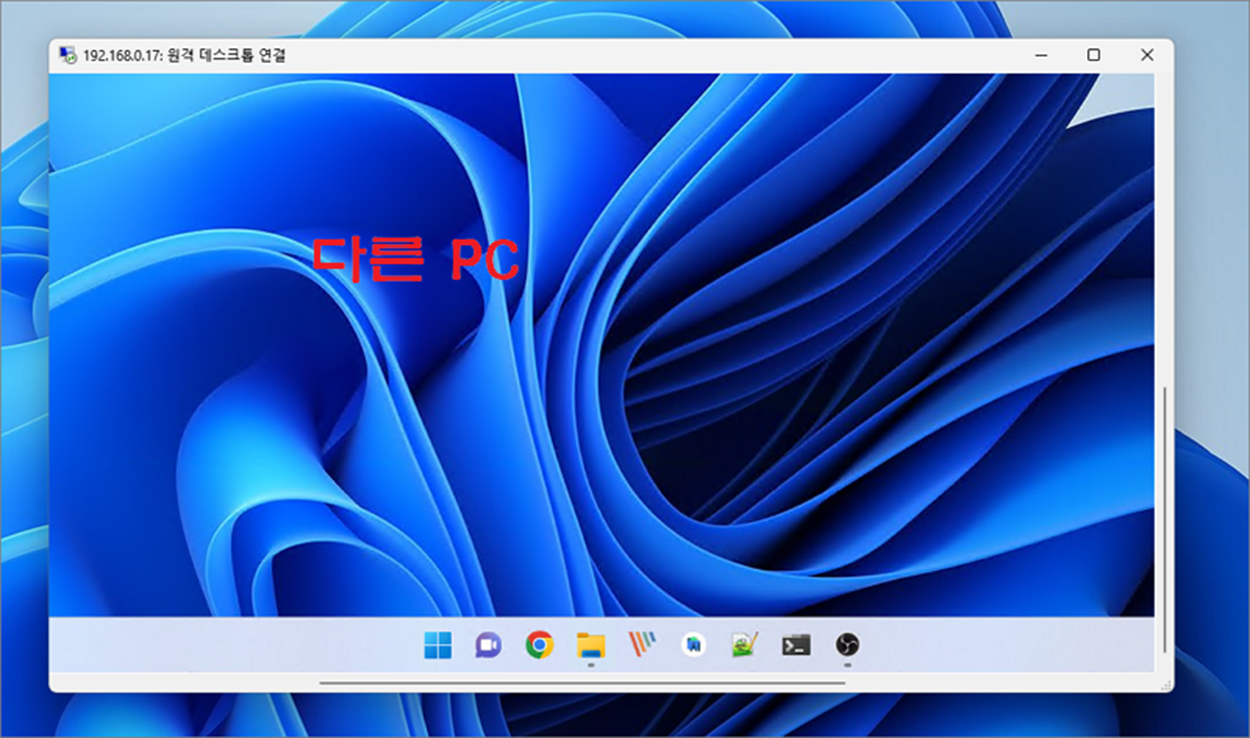Open the Start menu in the remote taskbar
1250x738 pixels.
click(438, 645)
